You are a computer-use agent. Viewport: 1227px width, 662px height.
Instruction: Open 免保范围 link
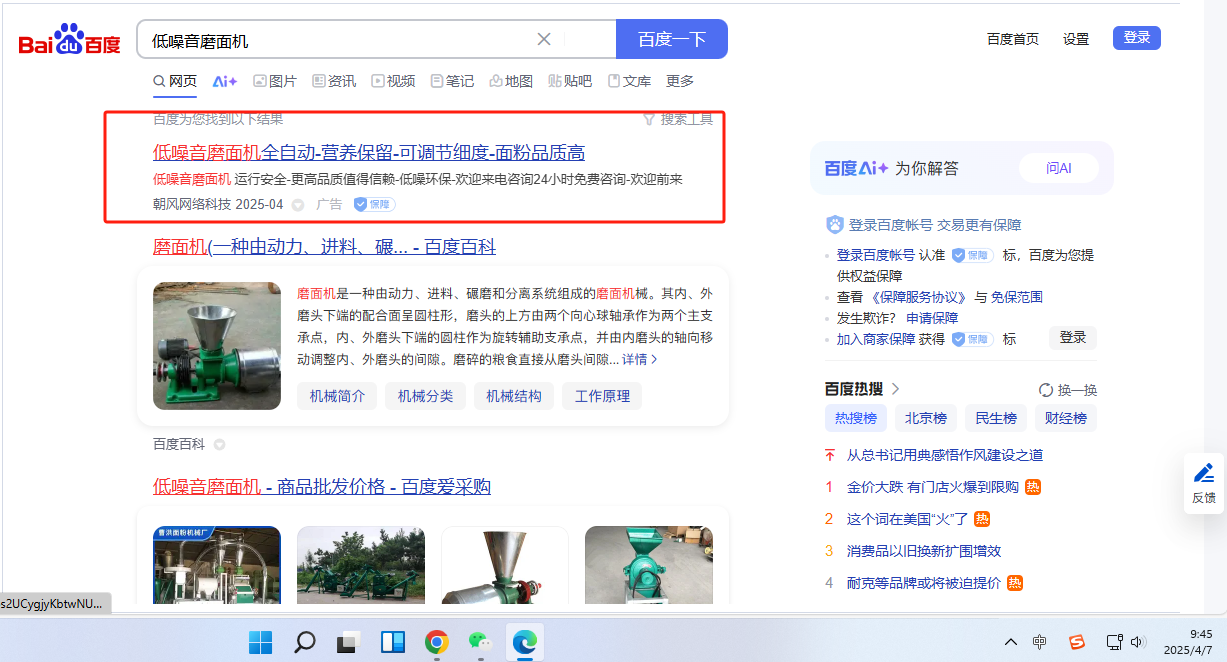pyautogui.click(x=1017, y=297)
